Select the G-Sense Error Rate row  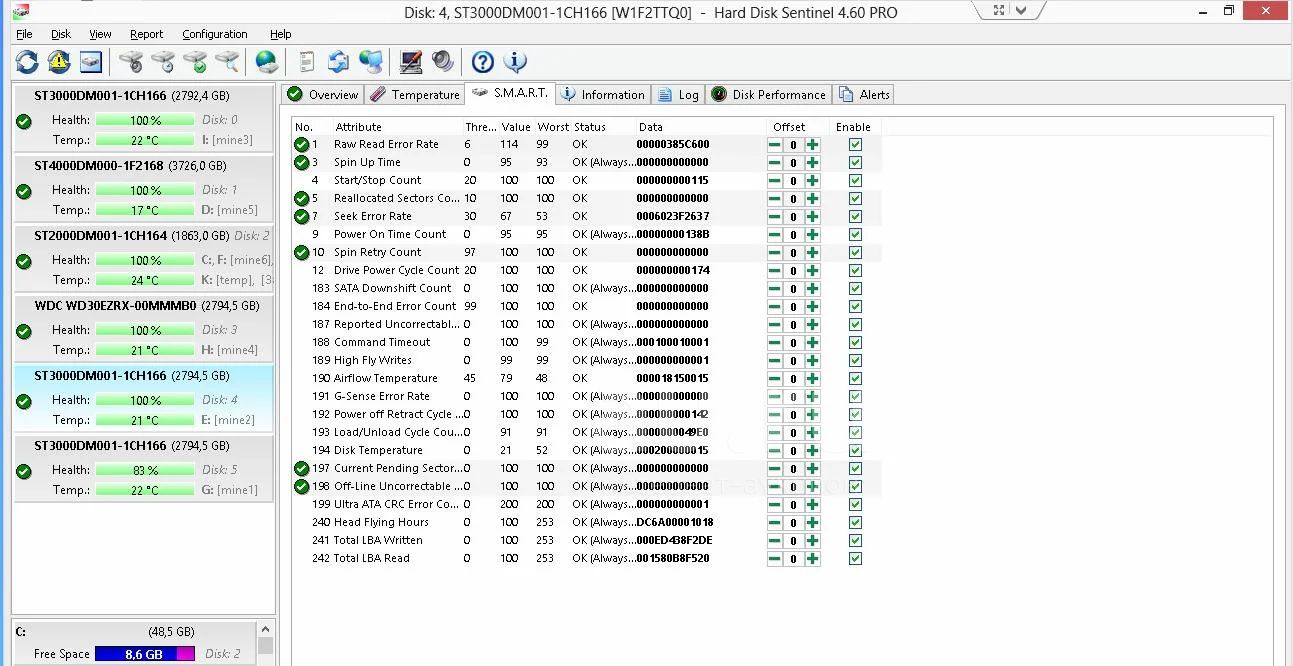tap(587, 397)
